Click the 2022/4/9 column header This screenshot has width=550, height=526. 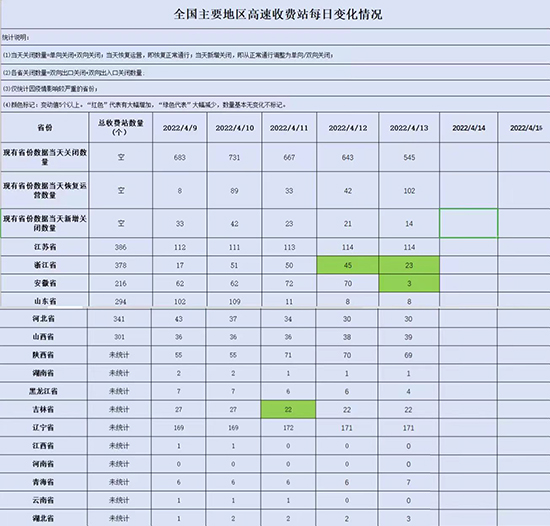[180, 128]
